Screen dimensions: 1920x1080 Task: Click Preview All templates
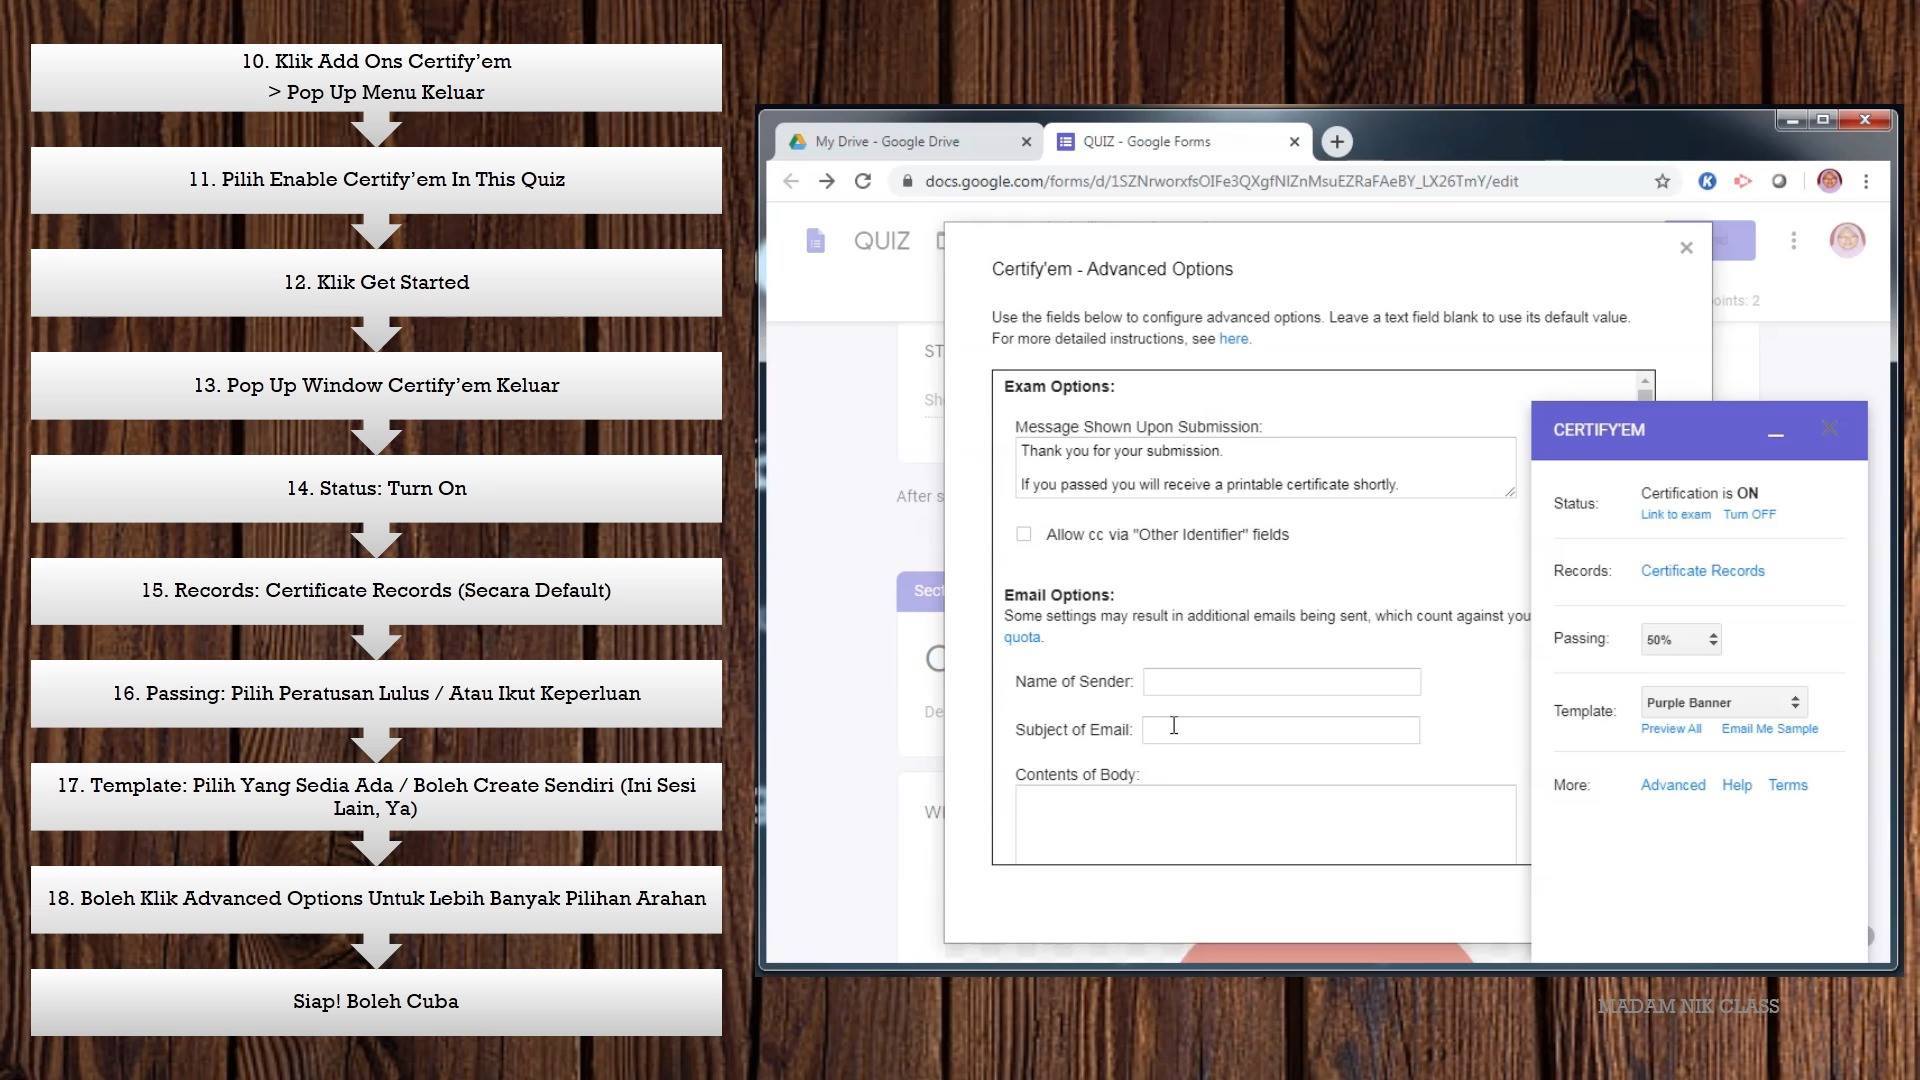[x=1671, y=729]
